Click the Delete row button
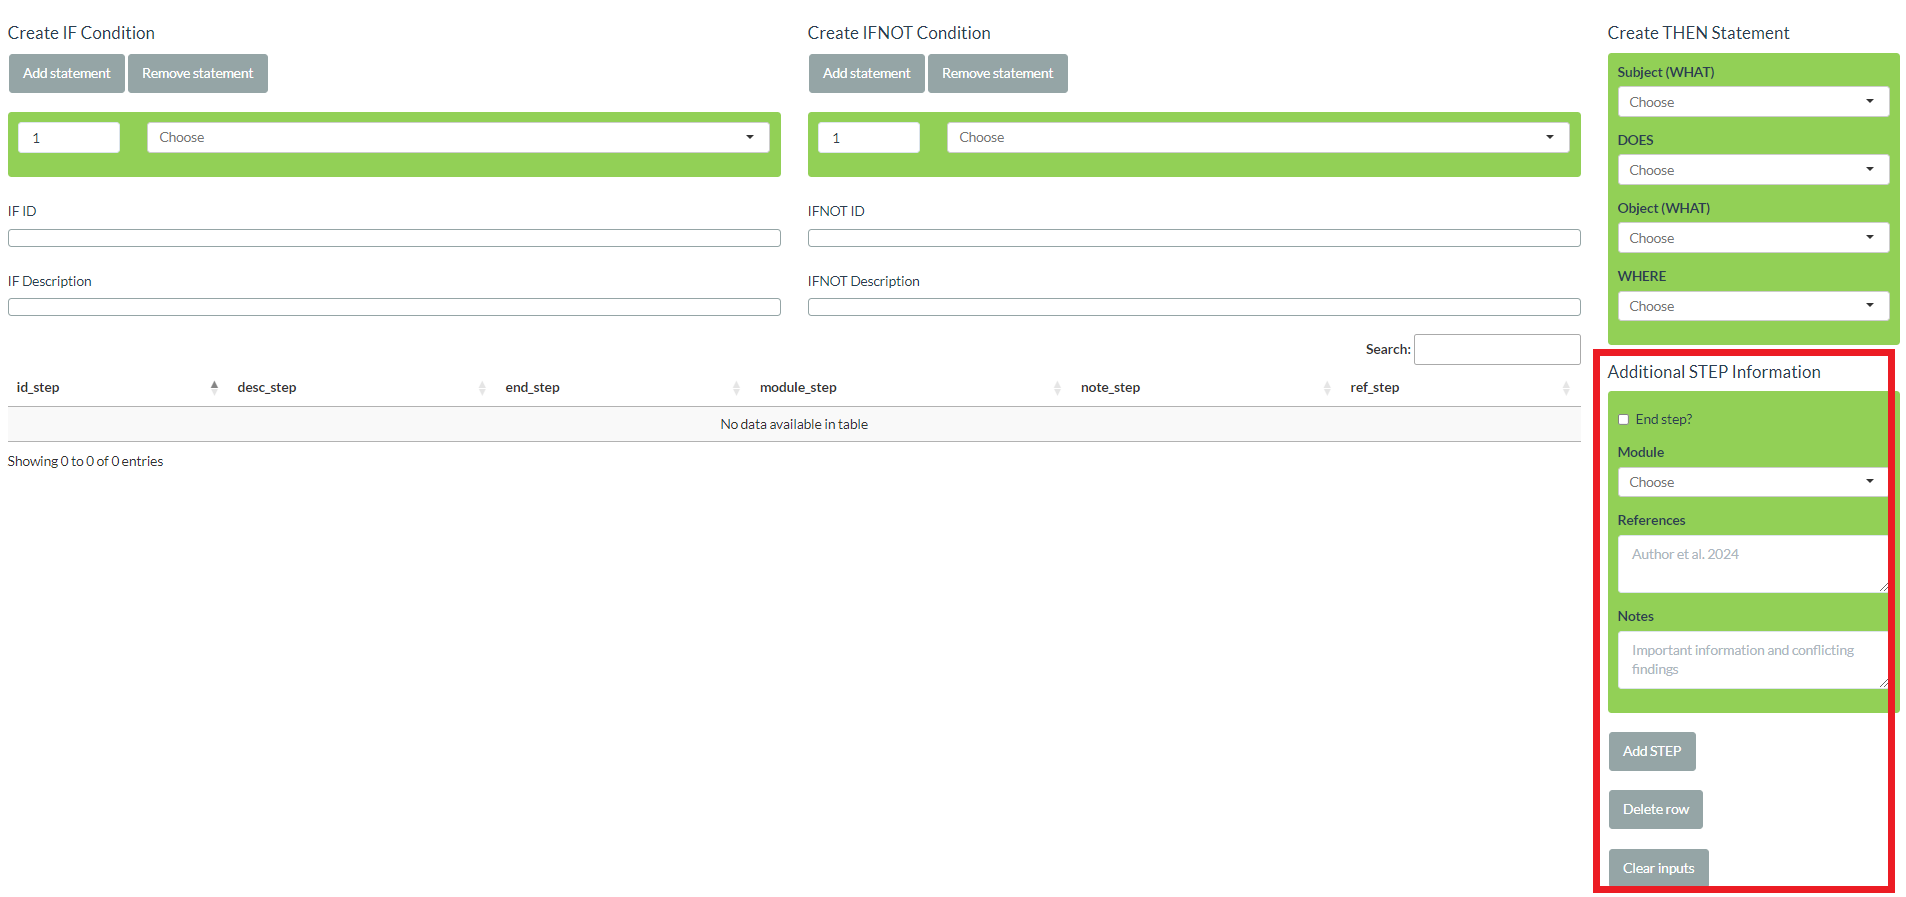The height and width of the screenshot is (897, 1906). (x=1655, y=810)
